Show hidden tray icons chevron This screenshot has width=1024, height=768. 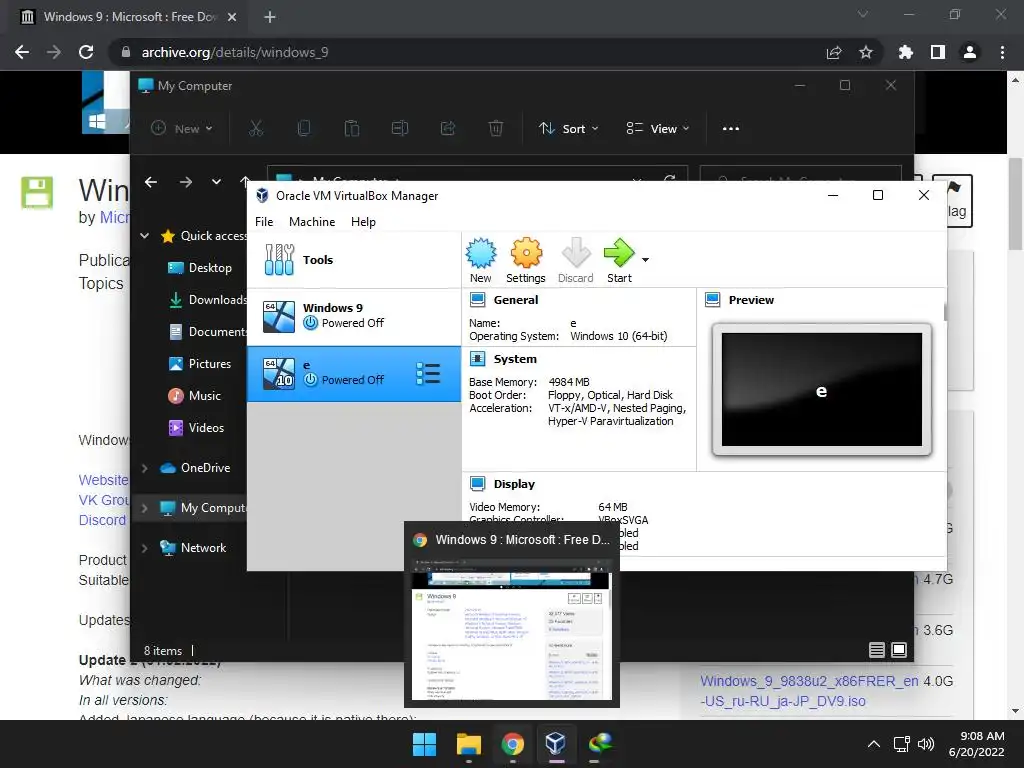tap(874, 744)
